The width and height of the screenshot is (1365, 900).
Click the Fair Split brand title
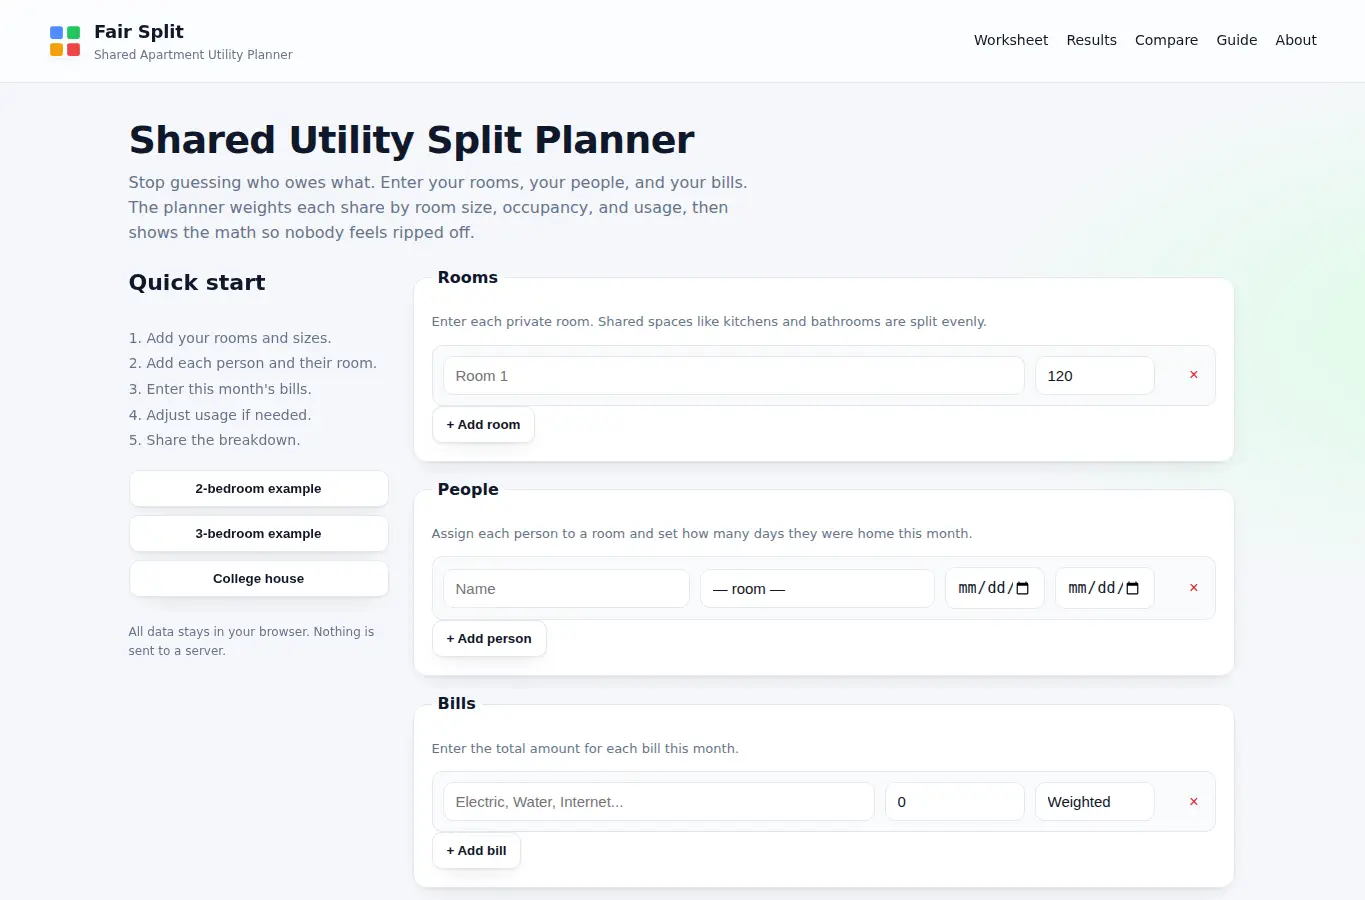139,31
